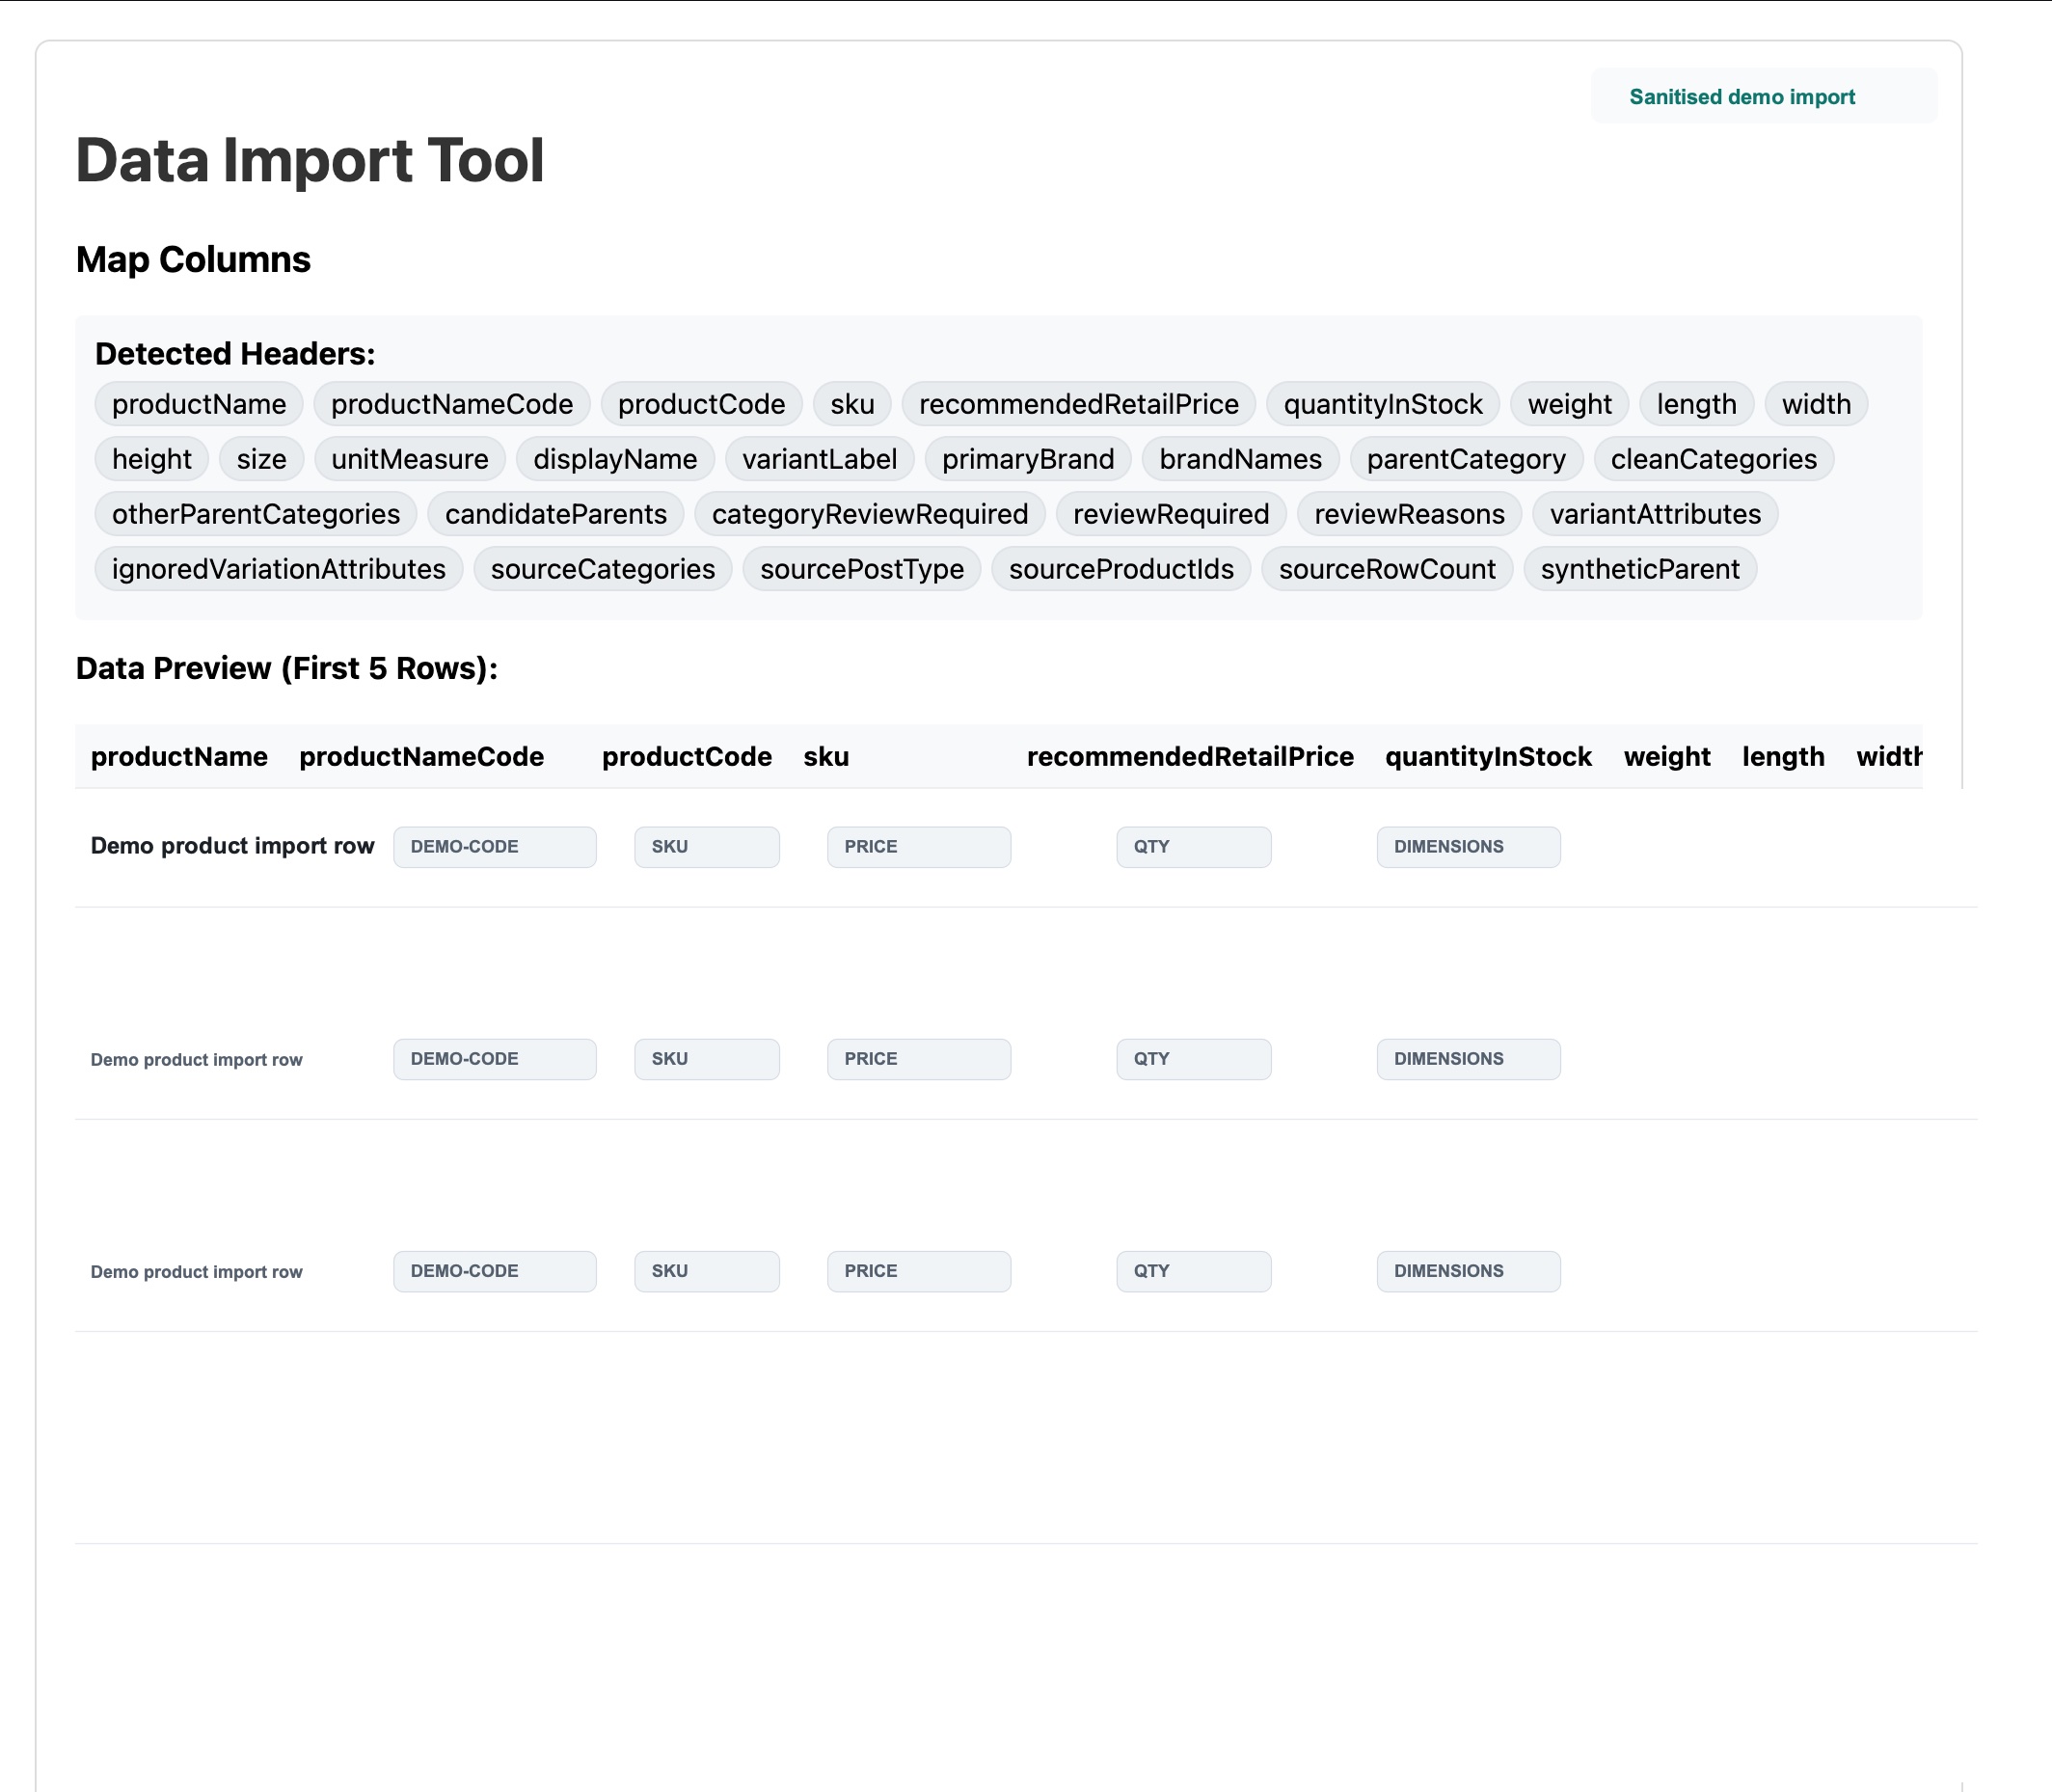Click the length header chip
This screenshot has width=2052, height=1792.
click(x=1696, y=404)
